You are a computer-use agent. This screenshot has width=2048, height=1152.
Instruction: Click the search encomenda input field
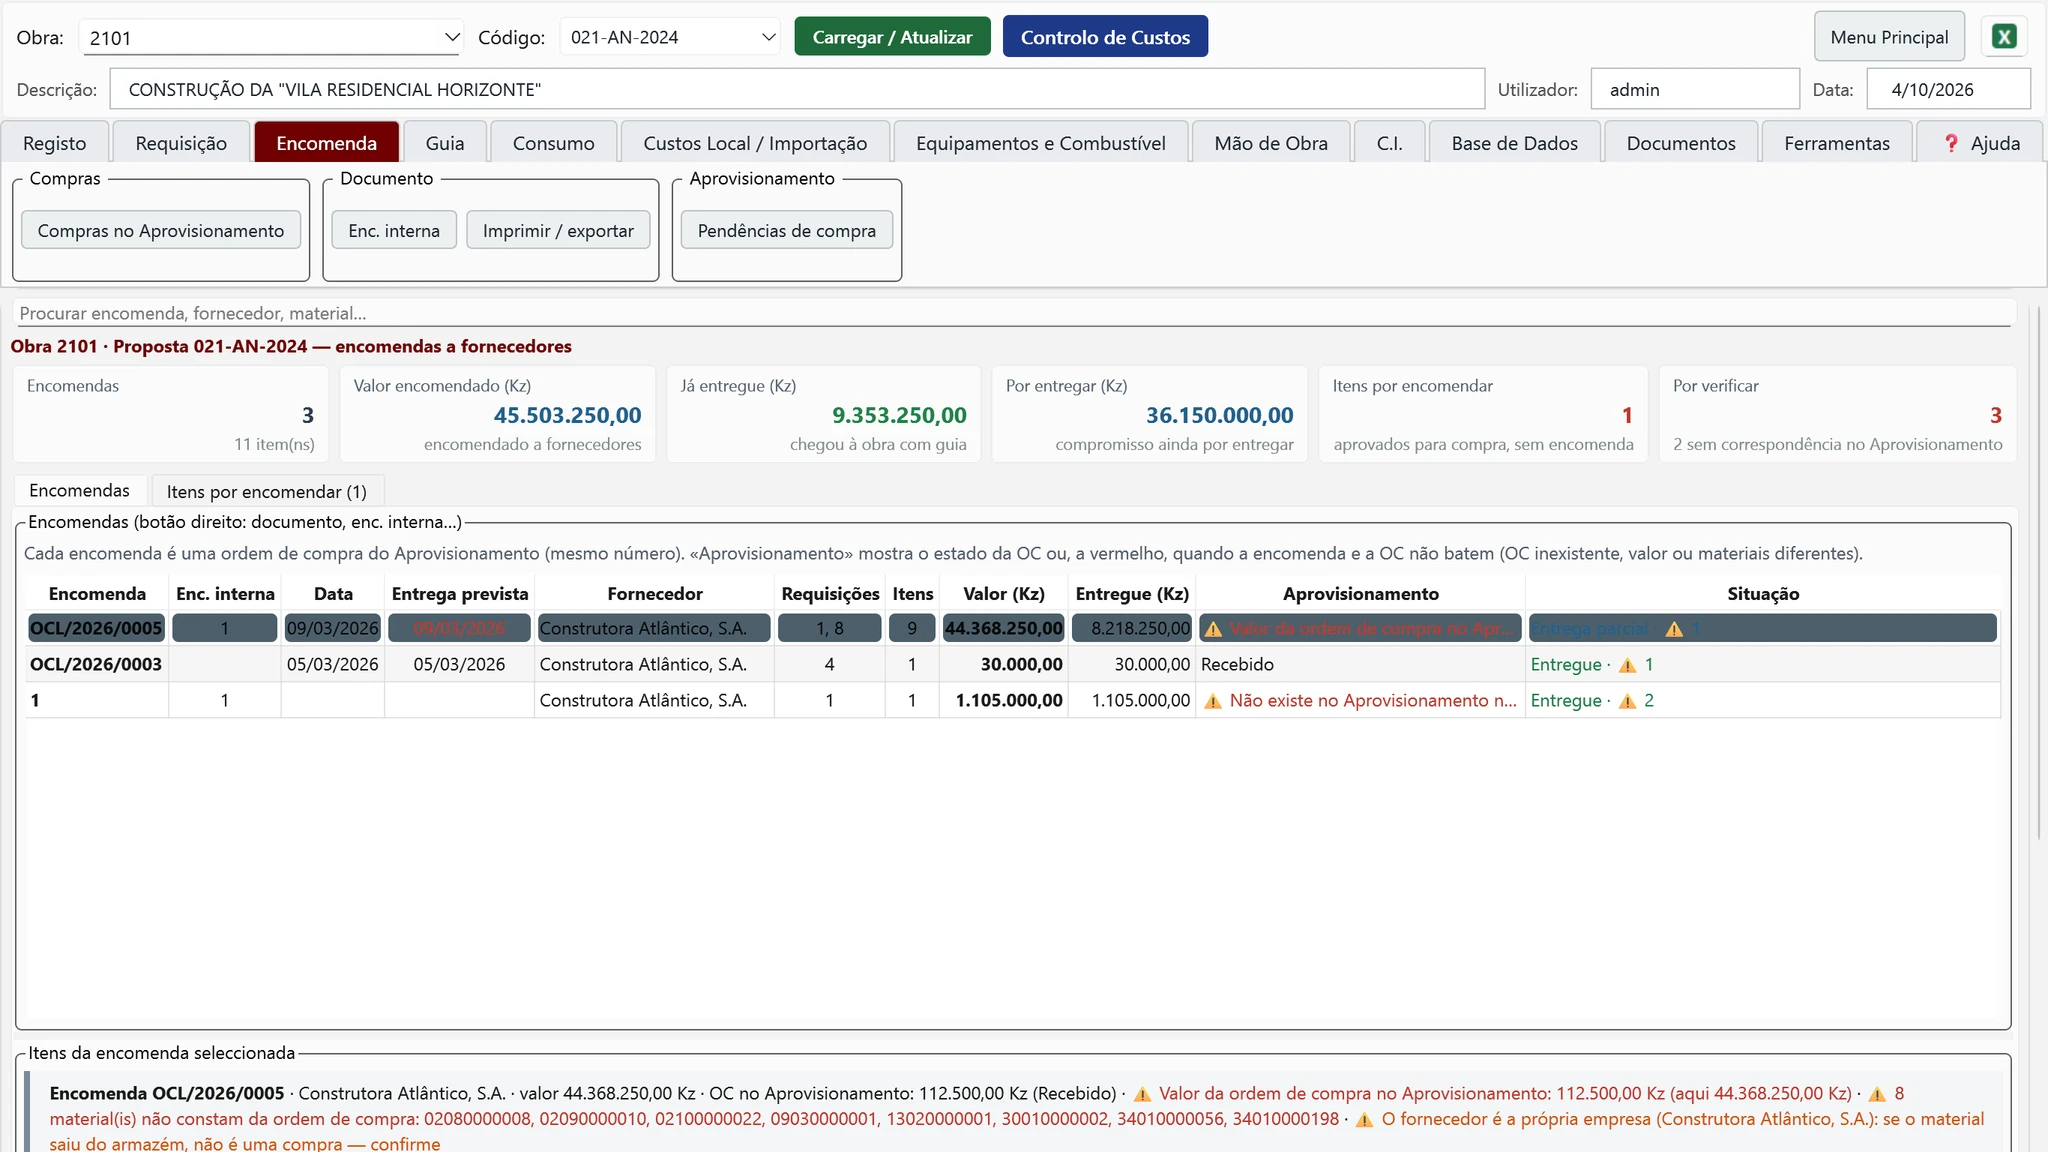point(1012,313)
